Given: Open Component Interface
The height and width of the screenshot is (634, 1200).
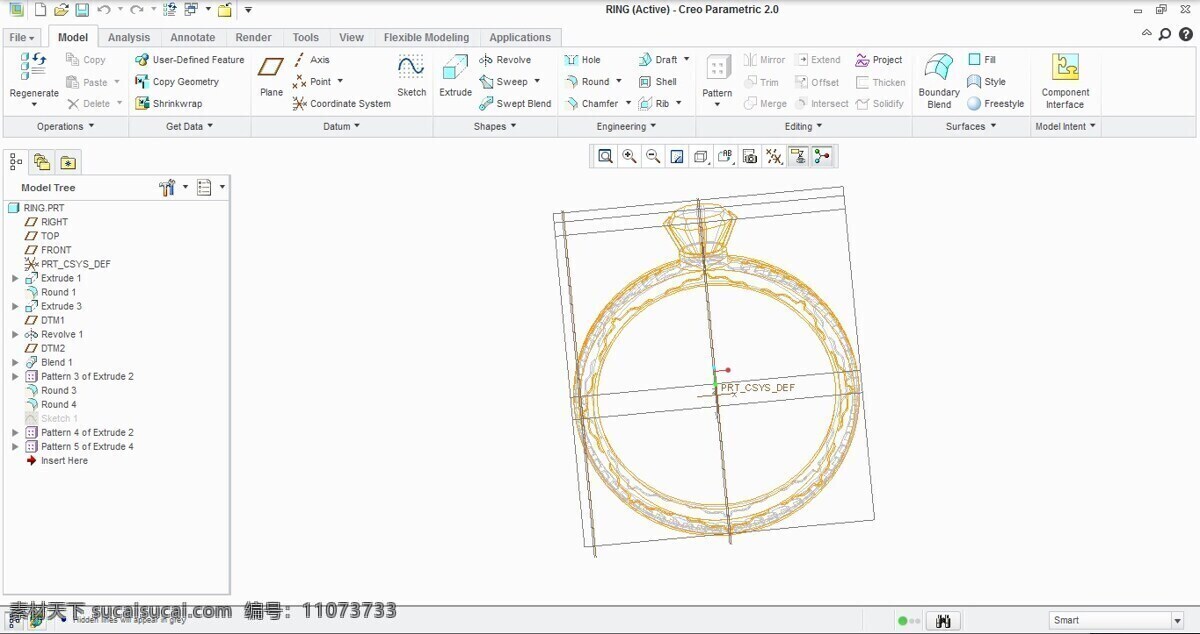Looking at the screenshot, I should click(1065, 80).
